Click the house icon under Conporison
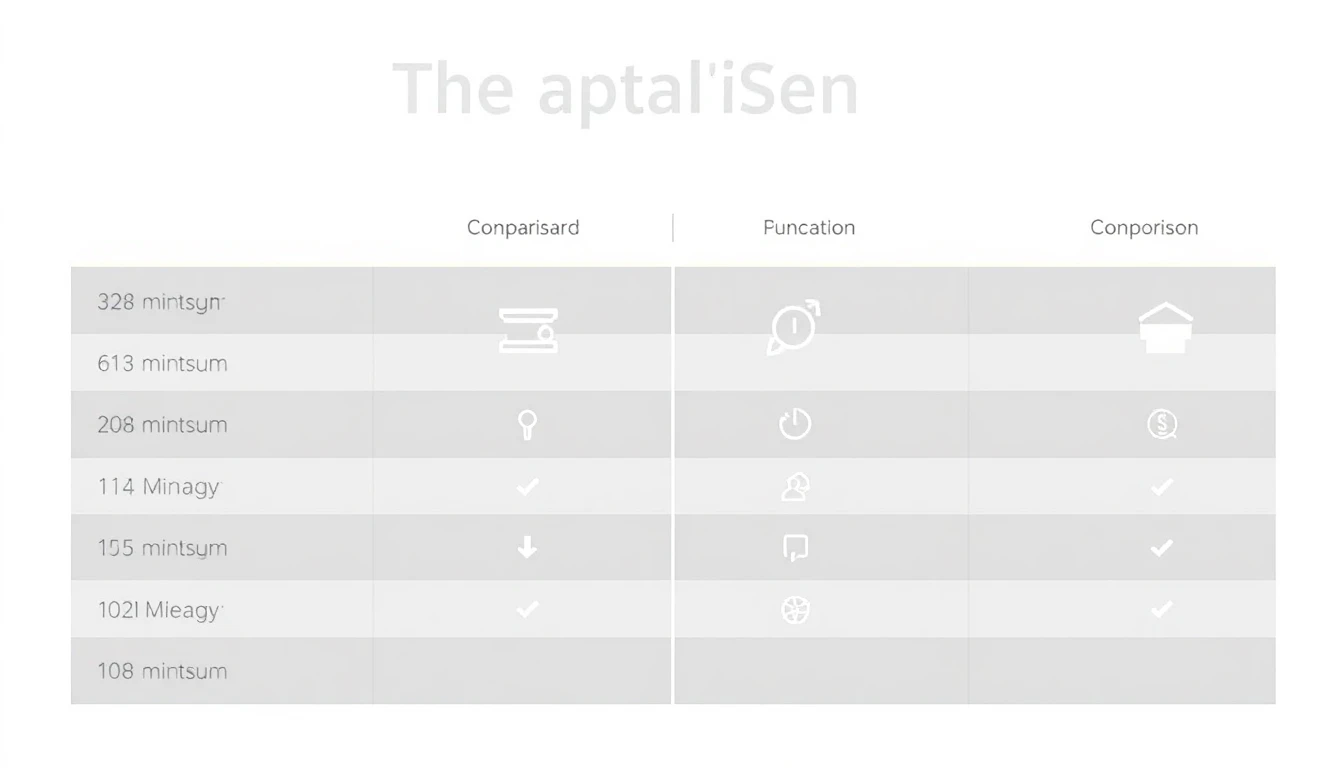The height and width of the screenshot is (768, 1344). point(1165,329)
